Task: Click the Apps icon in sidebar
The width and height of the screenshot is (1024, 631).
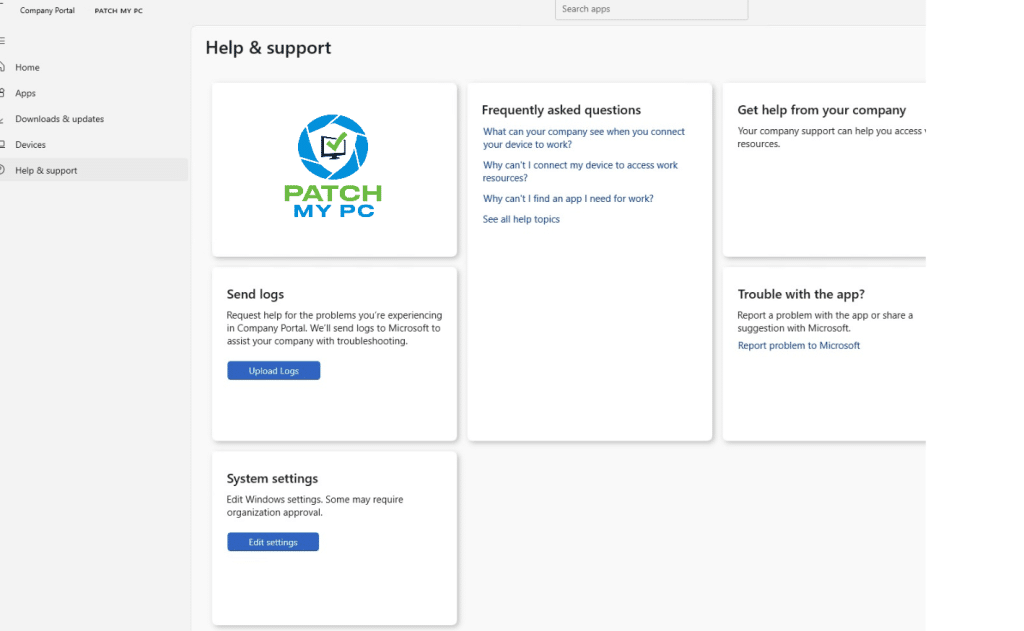Action: click(x=3, y=93)
